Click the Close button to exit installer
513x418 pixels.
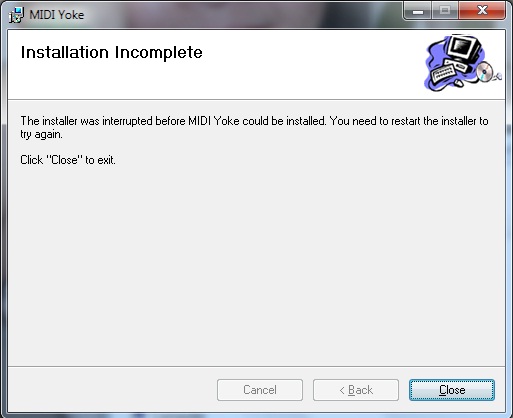(452, 390)
